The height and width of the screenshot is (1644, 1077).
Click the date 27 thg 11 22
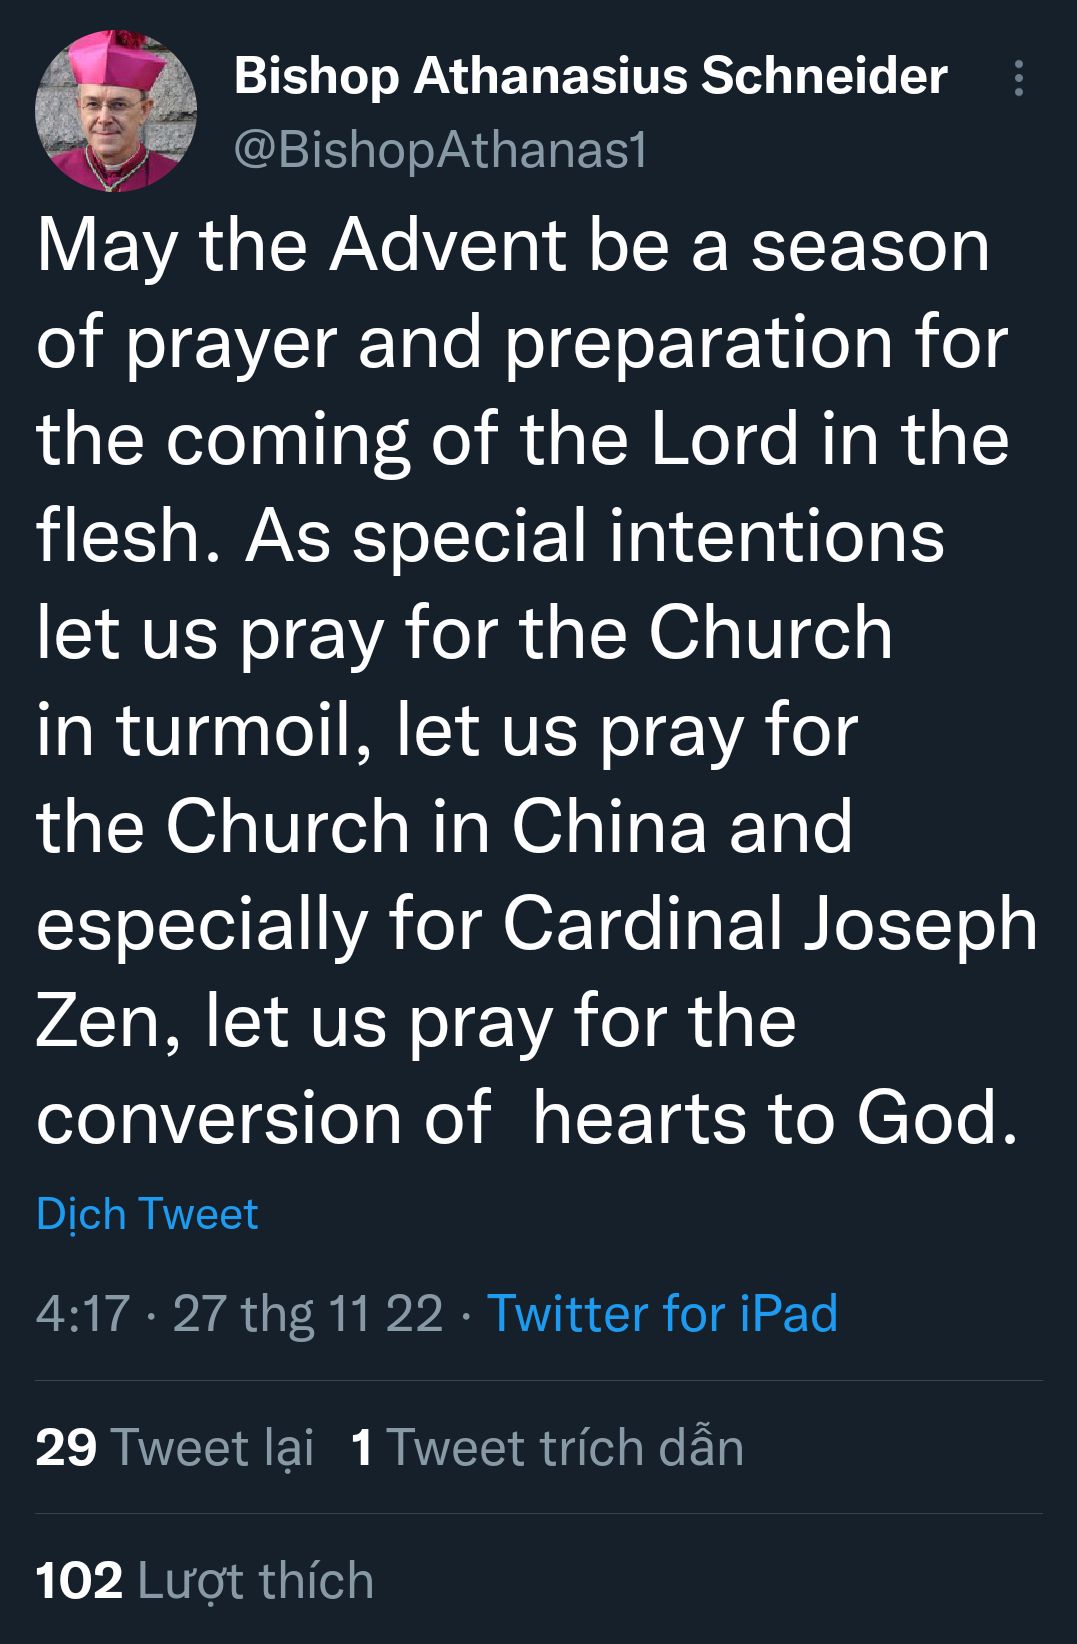[x=307, y=1313]
